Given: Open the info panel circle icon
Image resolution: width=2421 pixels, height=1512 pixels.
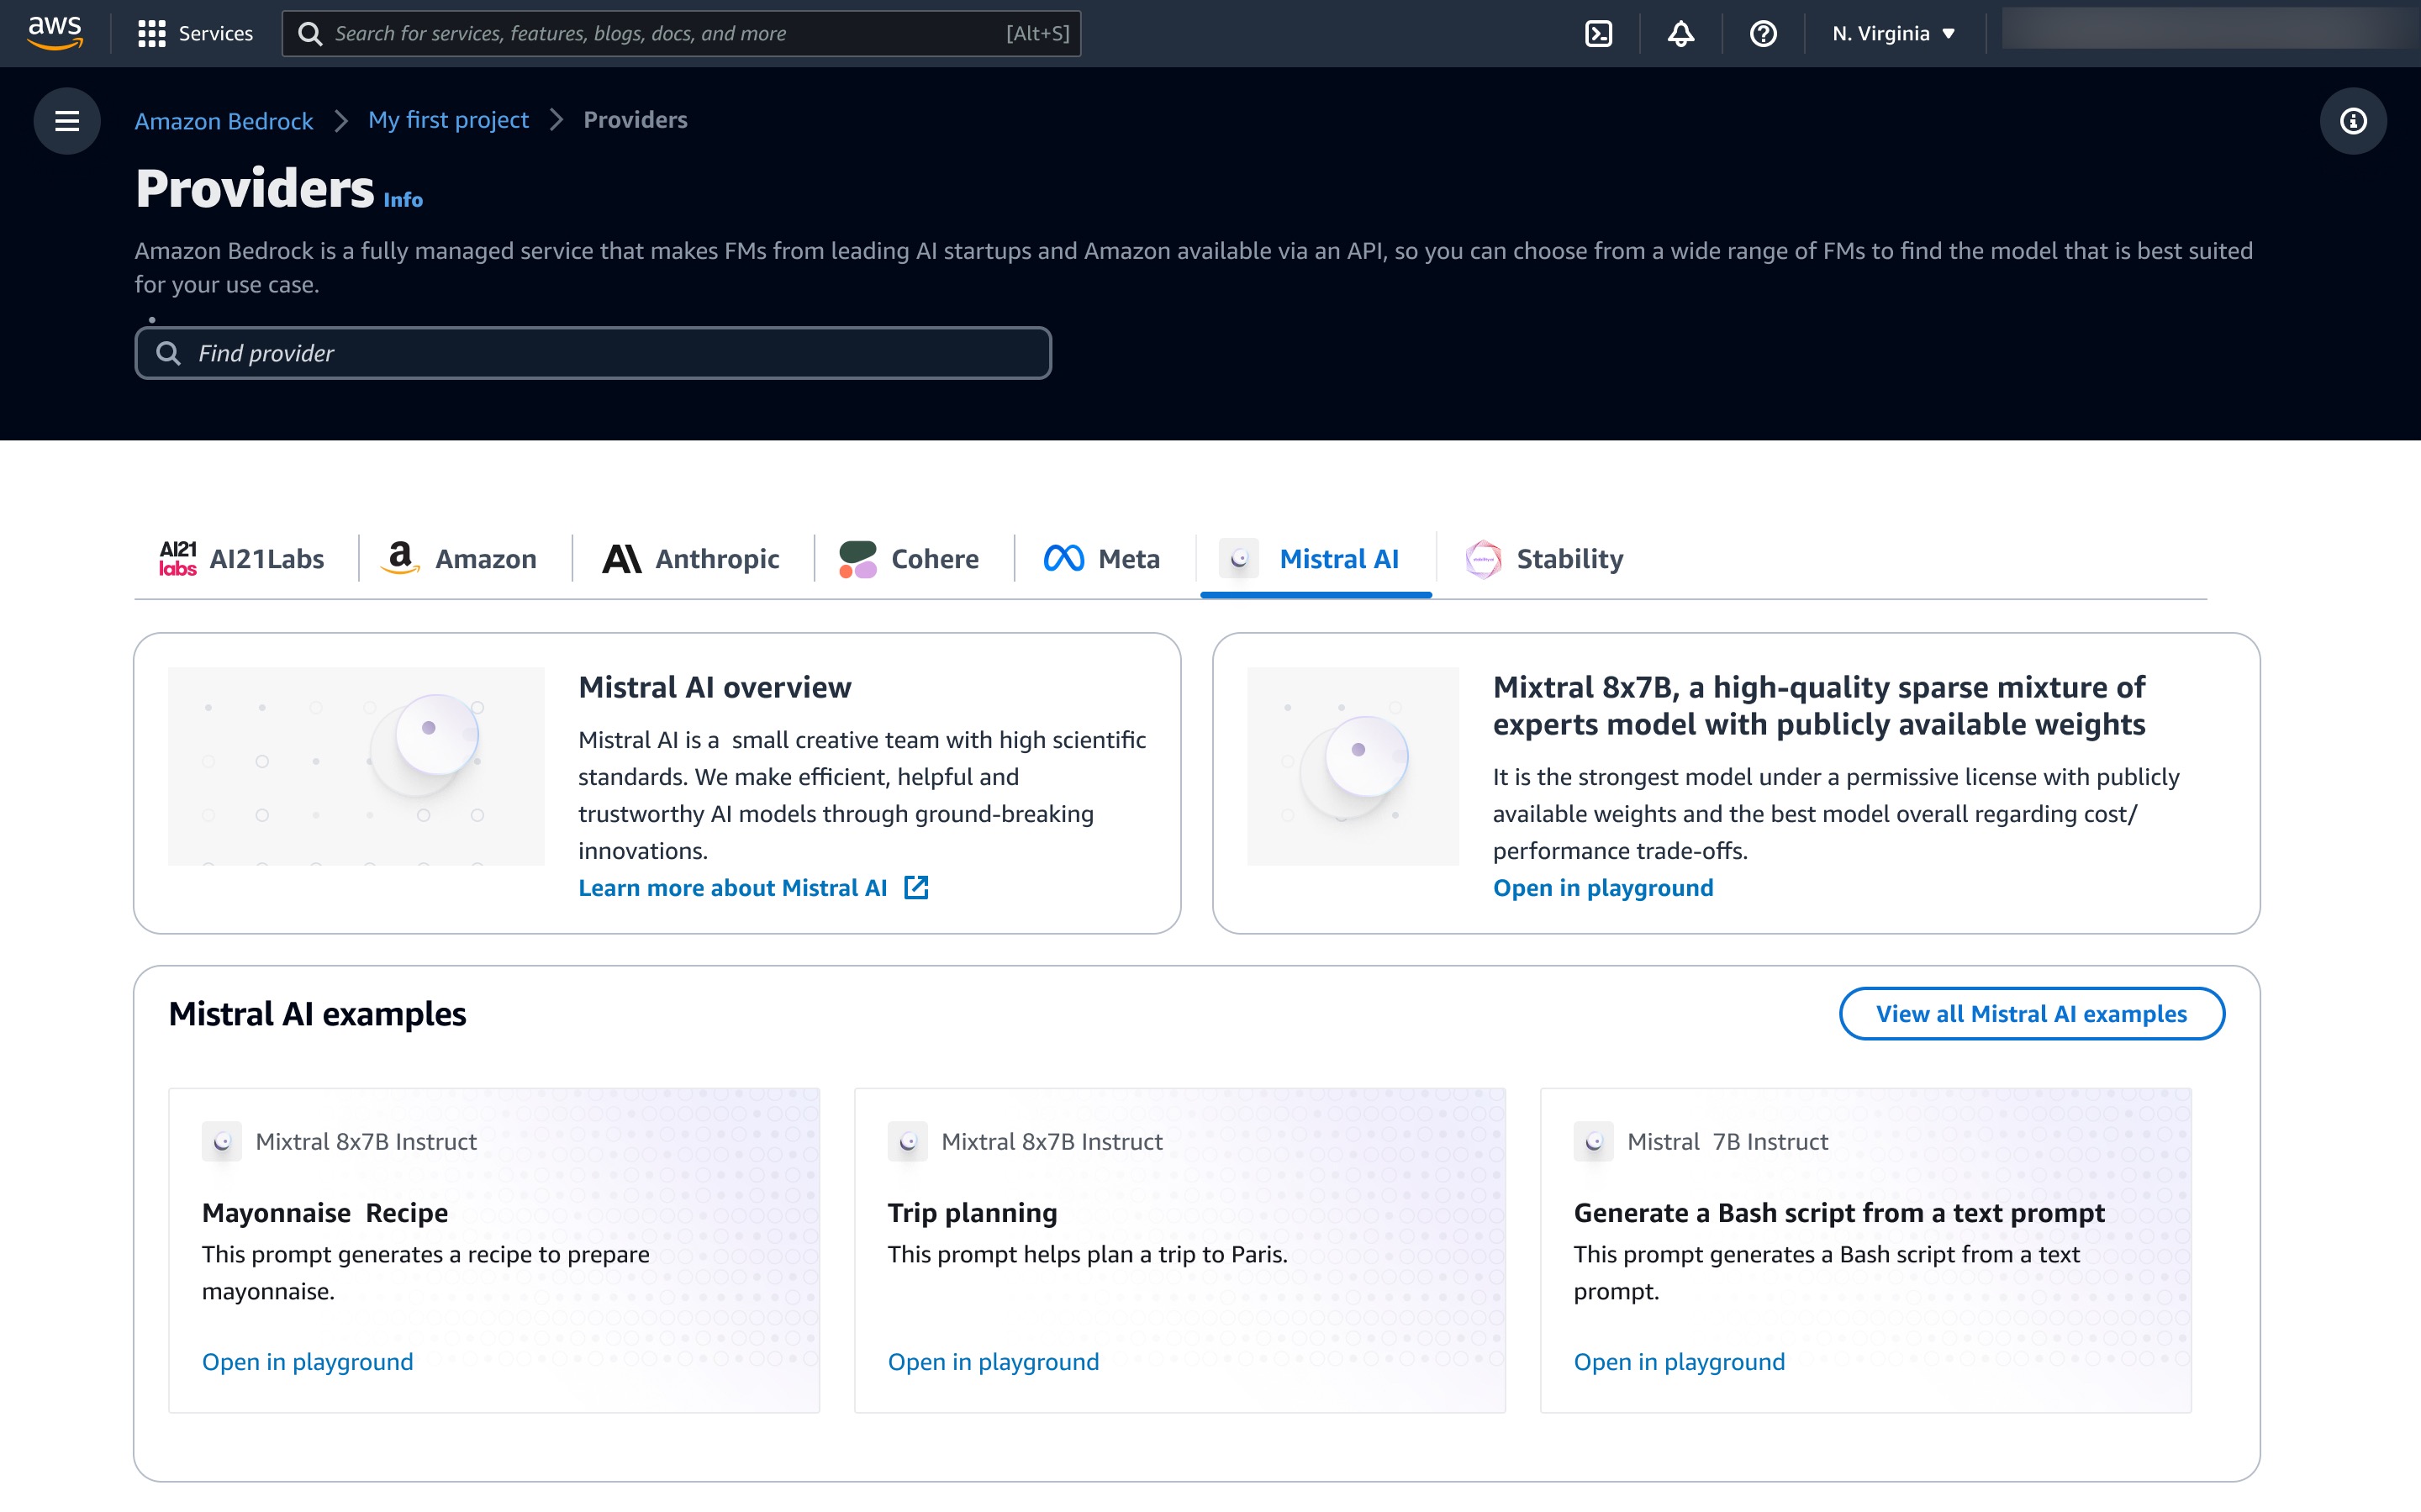Looking at the screenshot, I should tap(2352, 121).
